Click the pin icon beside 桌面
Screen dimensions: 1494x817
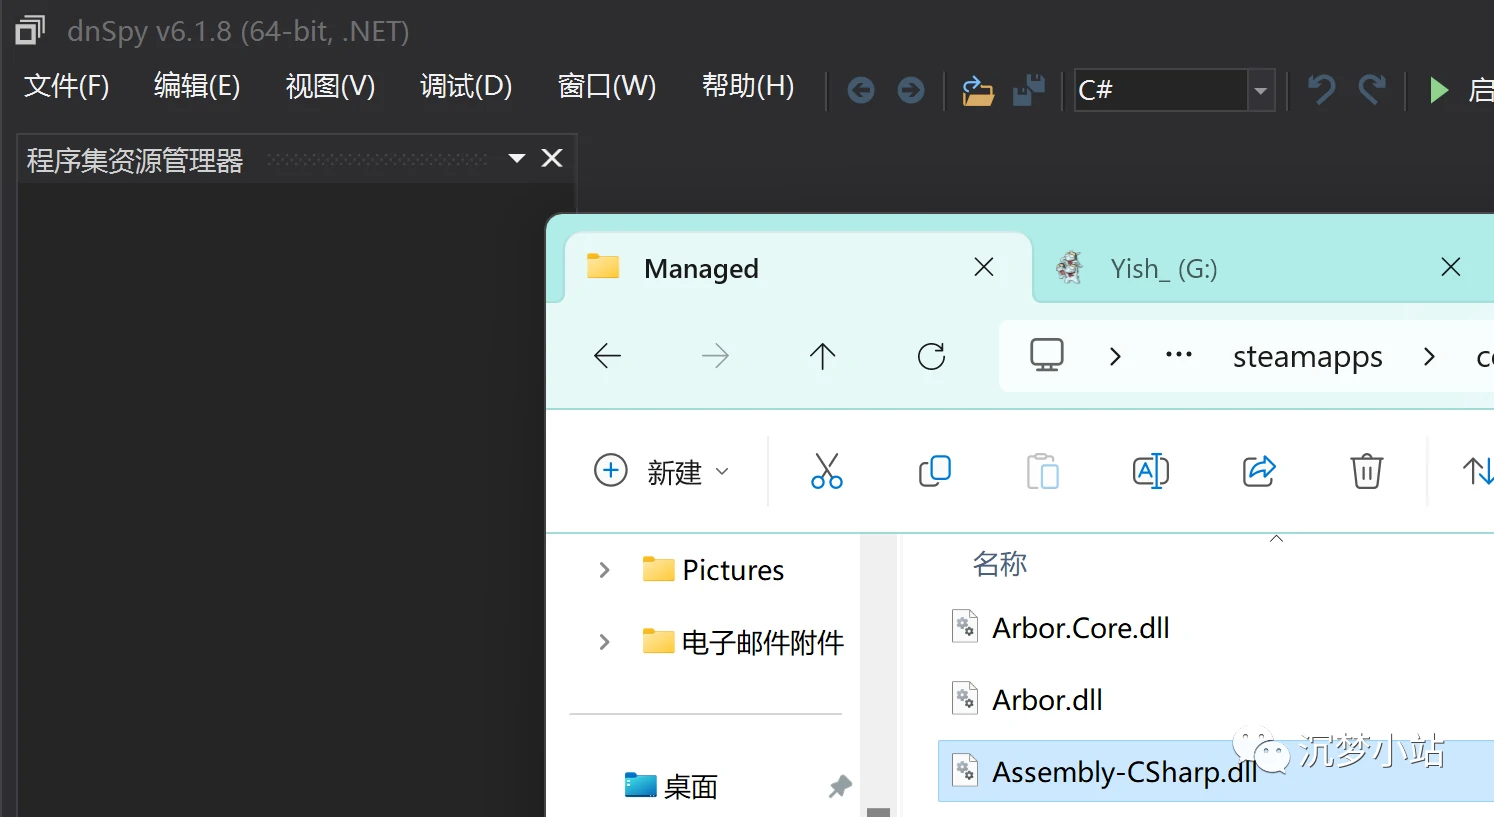(840, 787)
